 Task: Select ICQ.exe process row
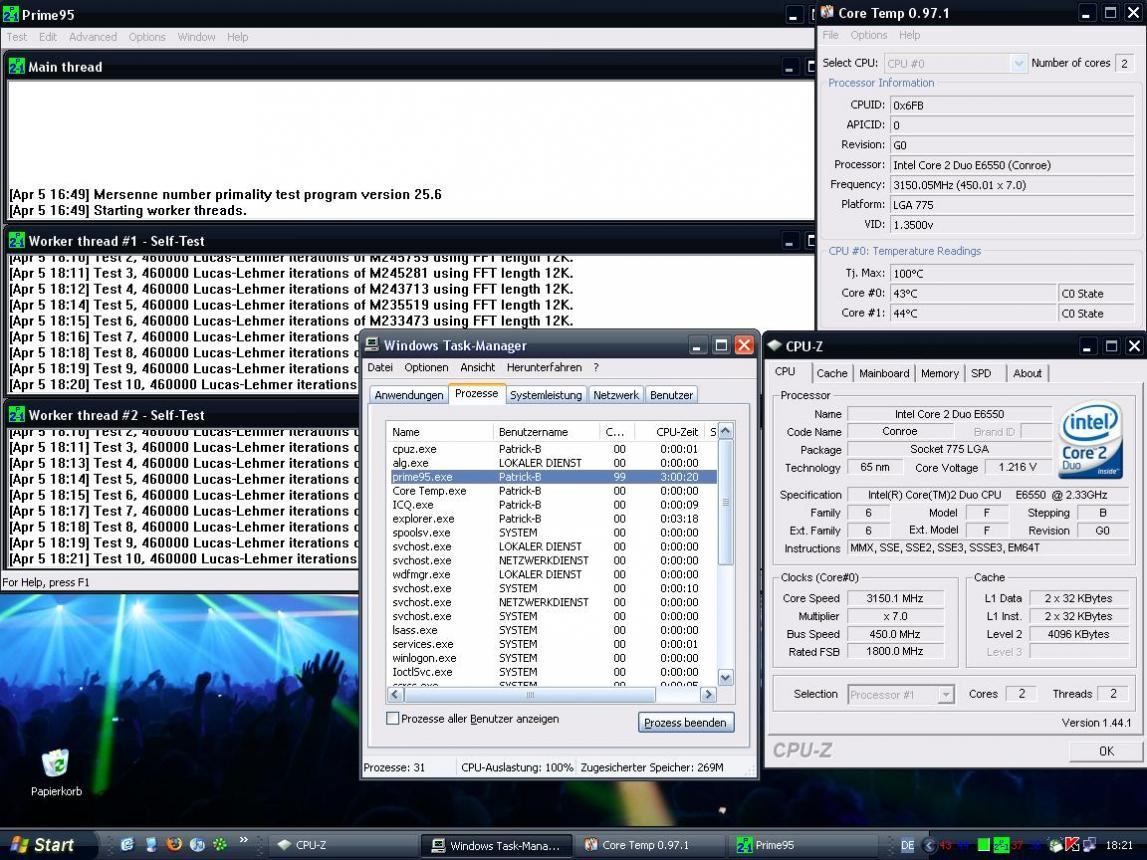point(552,505)
